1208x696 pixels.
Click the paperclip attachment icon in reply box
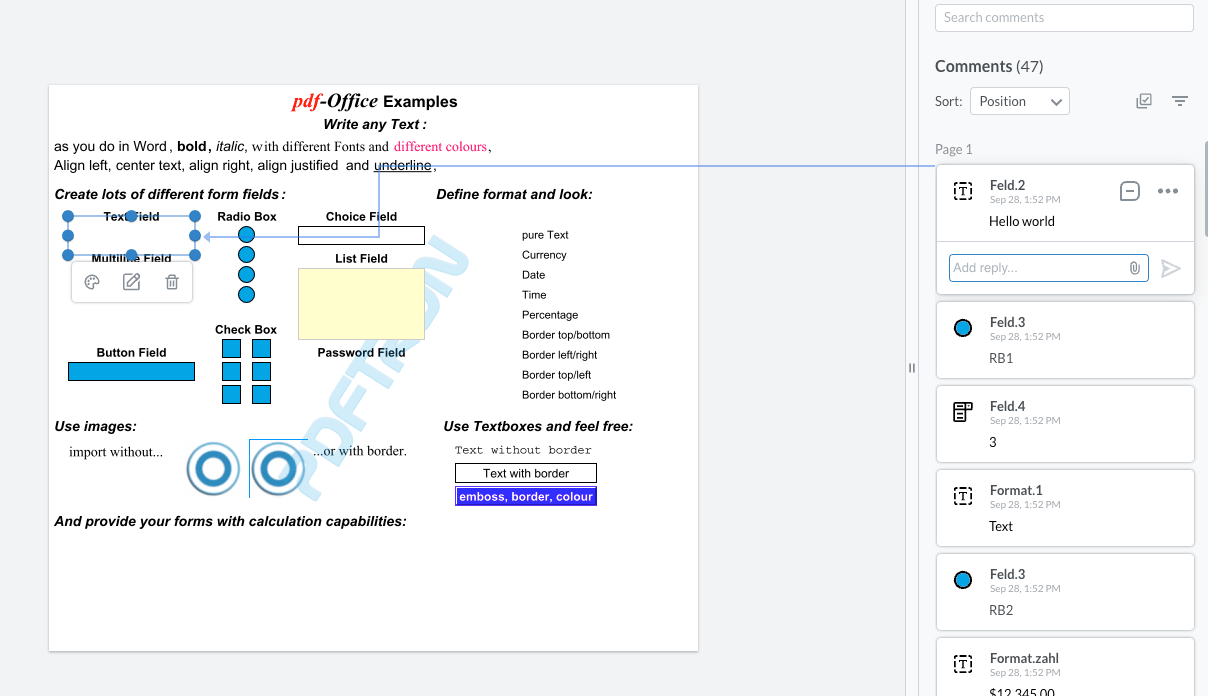(x=1134, y=268)
